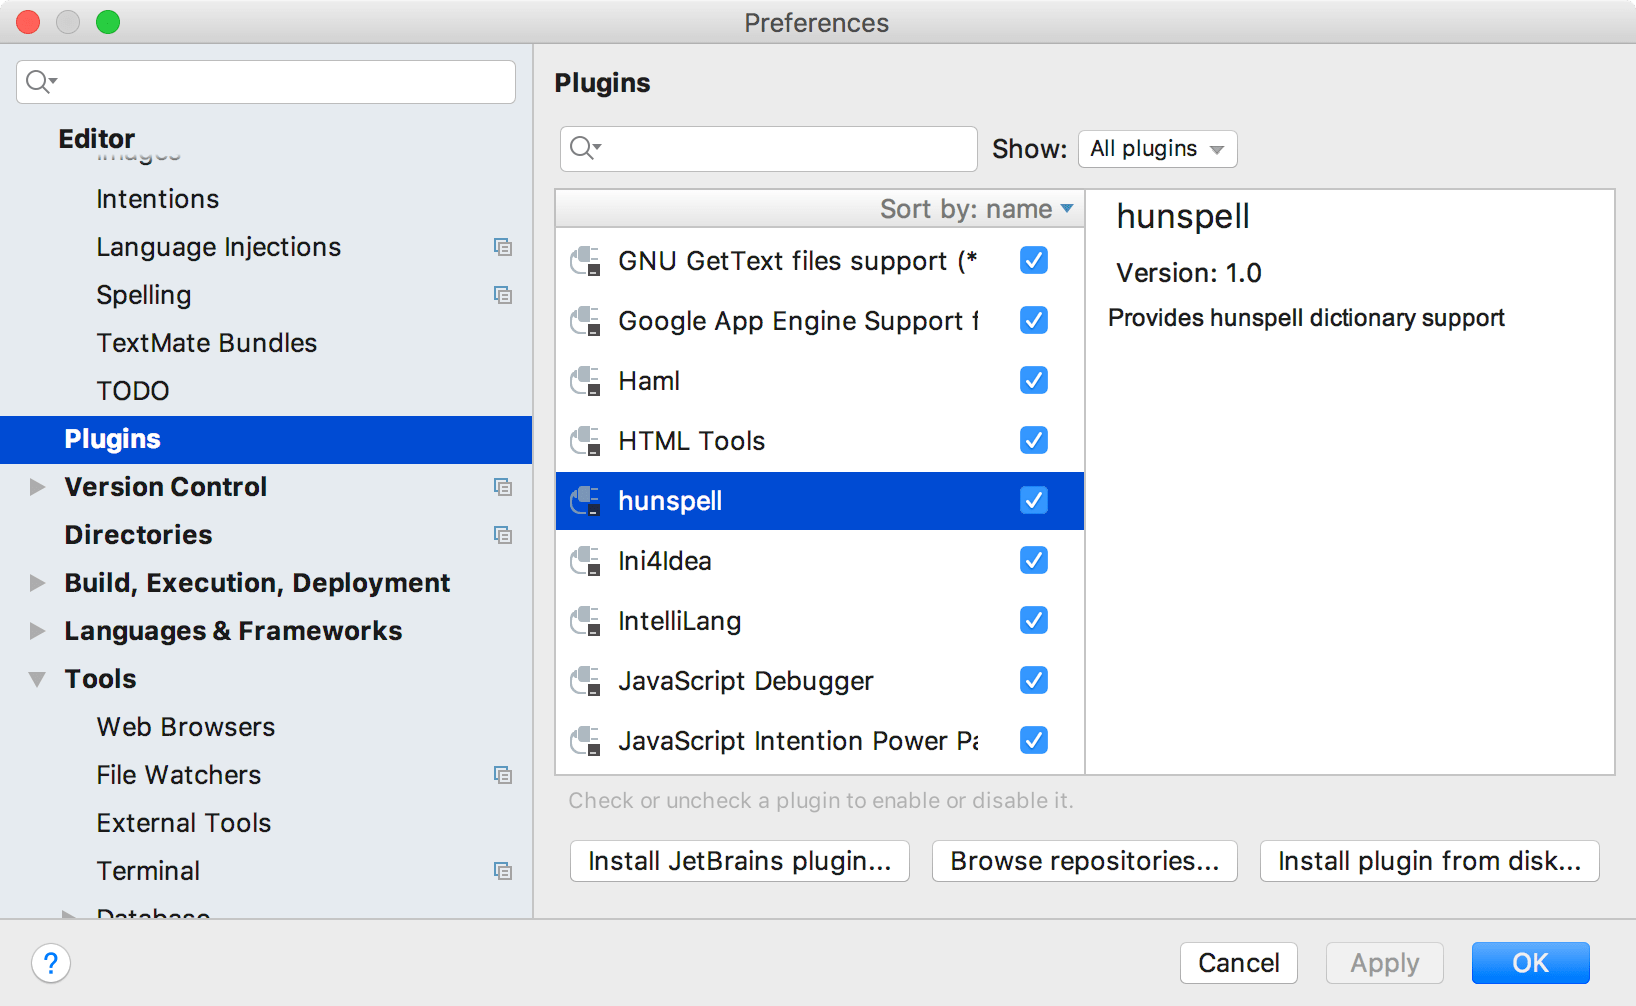
Task: Click the Browse repositories button
Action: pos(1084,861)
